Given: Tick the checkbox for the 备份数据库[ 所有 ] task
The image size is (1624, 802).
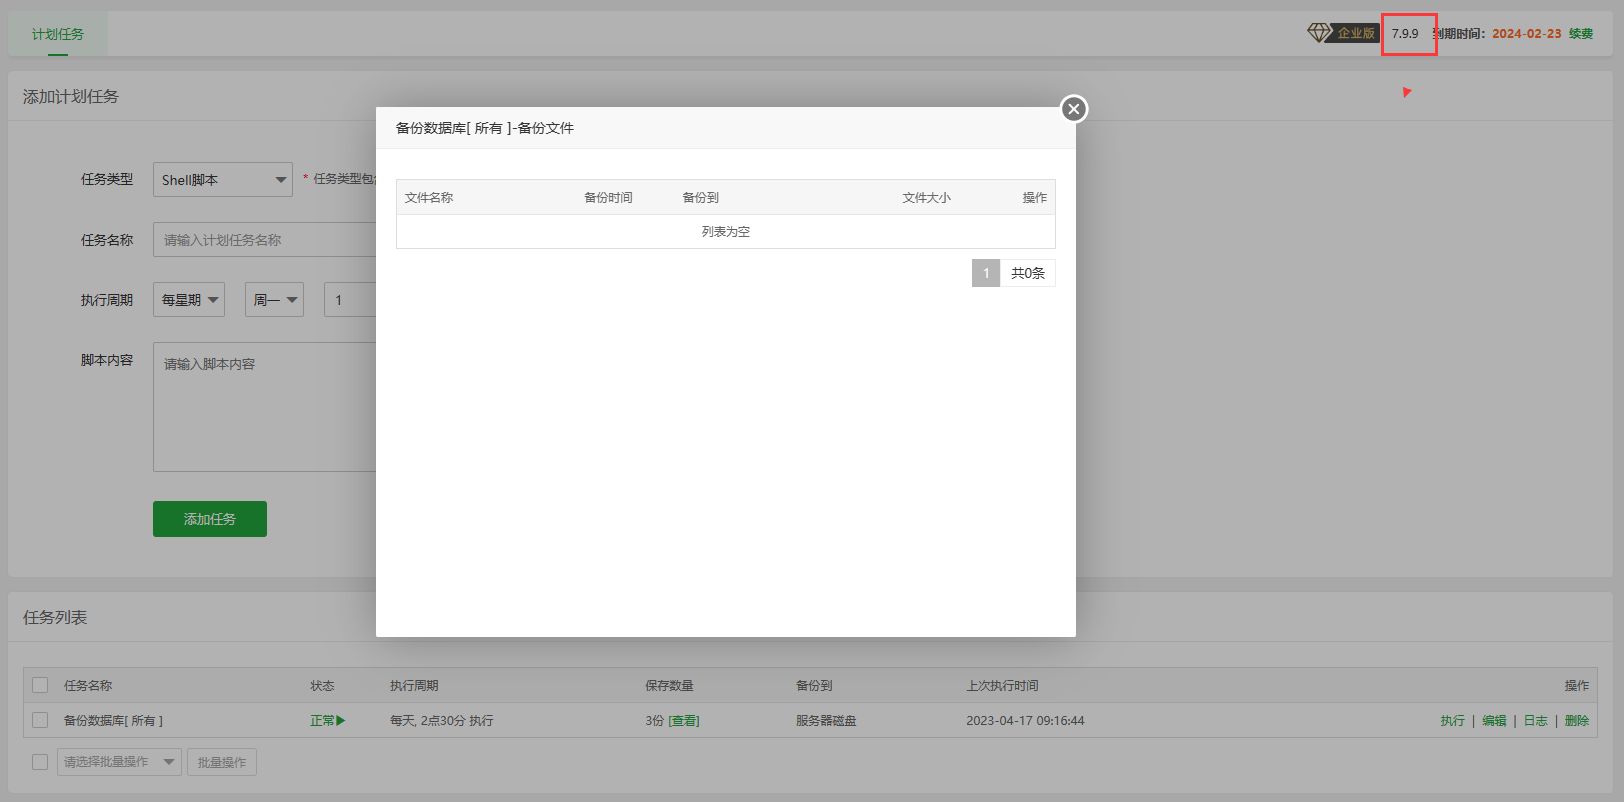Looking at the screenshot, I should click(x=40, y=720).
